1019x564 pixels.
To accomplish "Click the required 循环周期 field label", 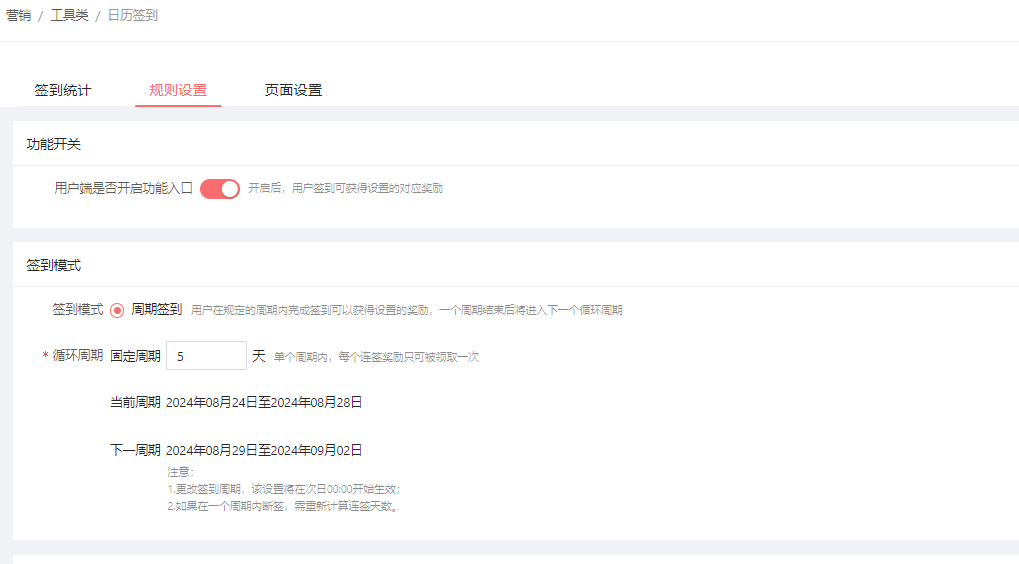I will click(x=76, y=355).
